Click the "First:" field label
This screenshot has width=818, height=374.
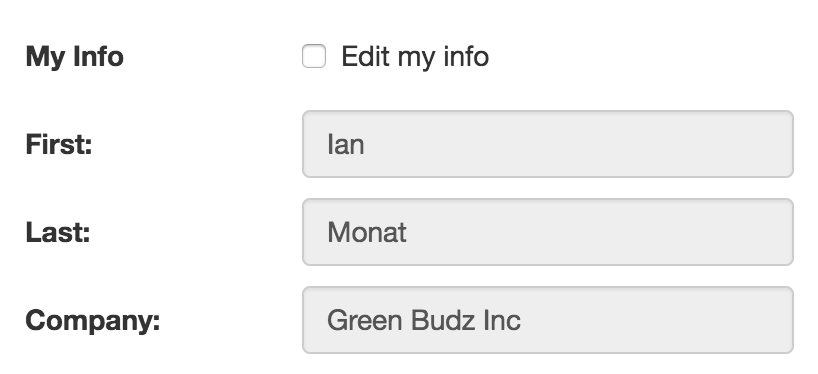click(x=59, y=144)
